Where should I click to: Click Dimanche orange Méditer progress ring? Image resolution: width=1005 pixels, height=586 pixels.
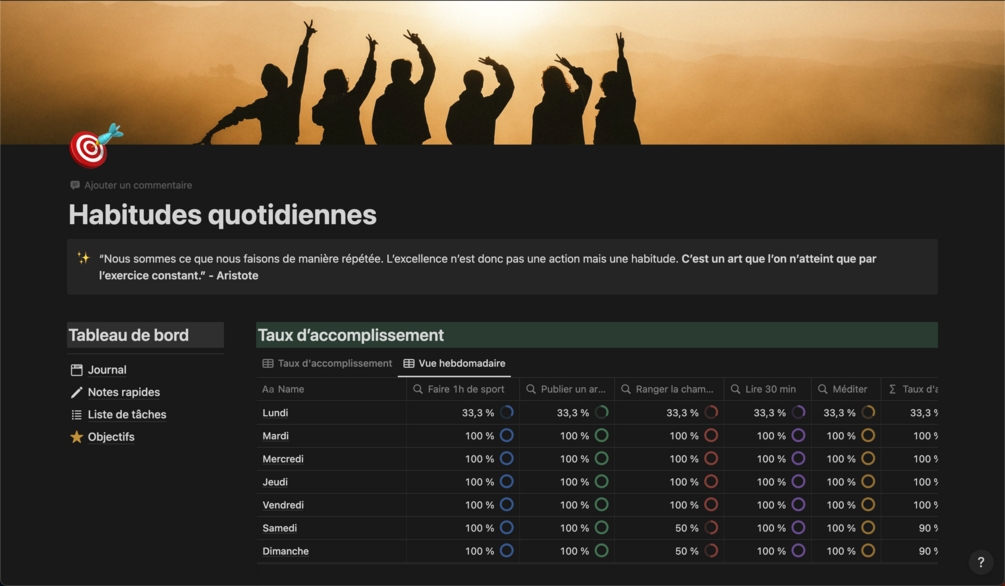pyautogui.click(x=868, y=551)
